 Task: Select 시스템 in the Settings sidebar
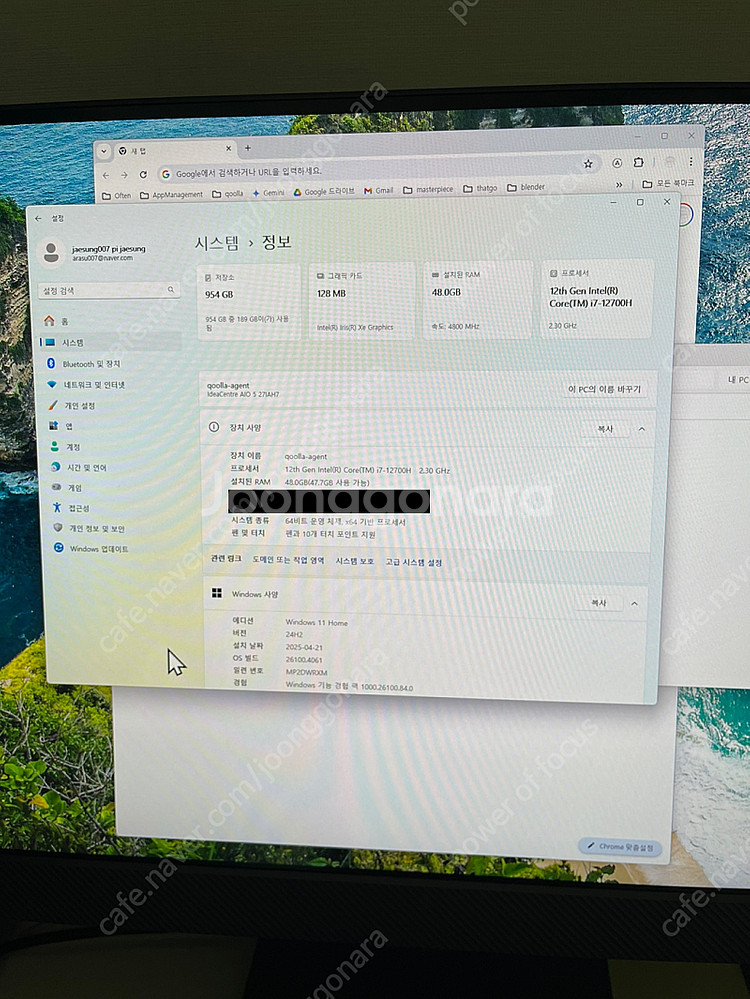110,342
